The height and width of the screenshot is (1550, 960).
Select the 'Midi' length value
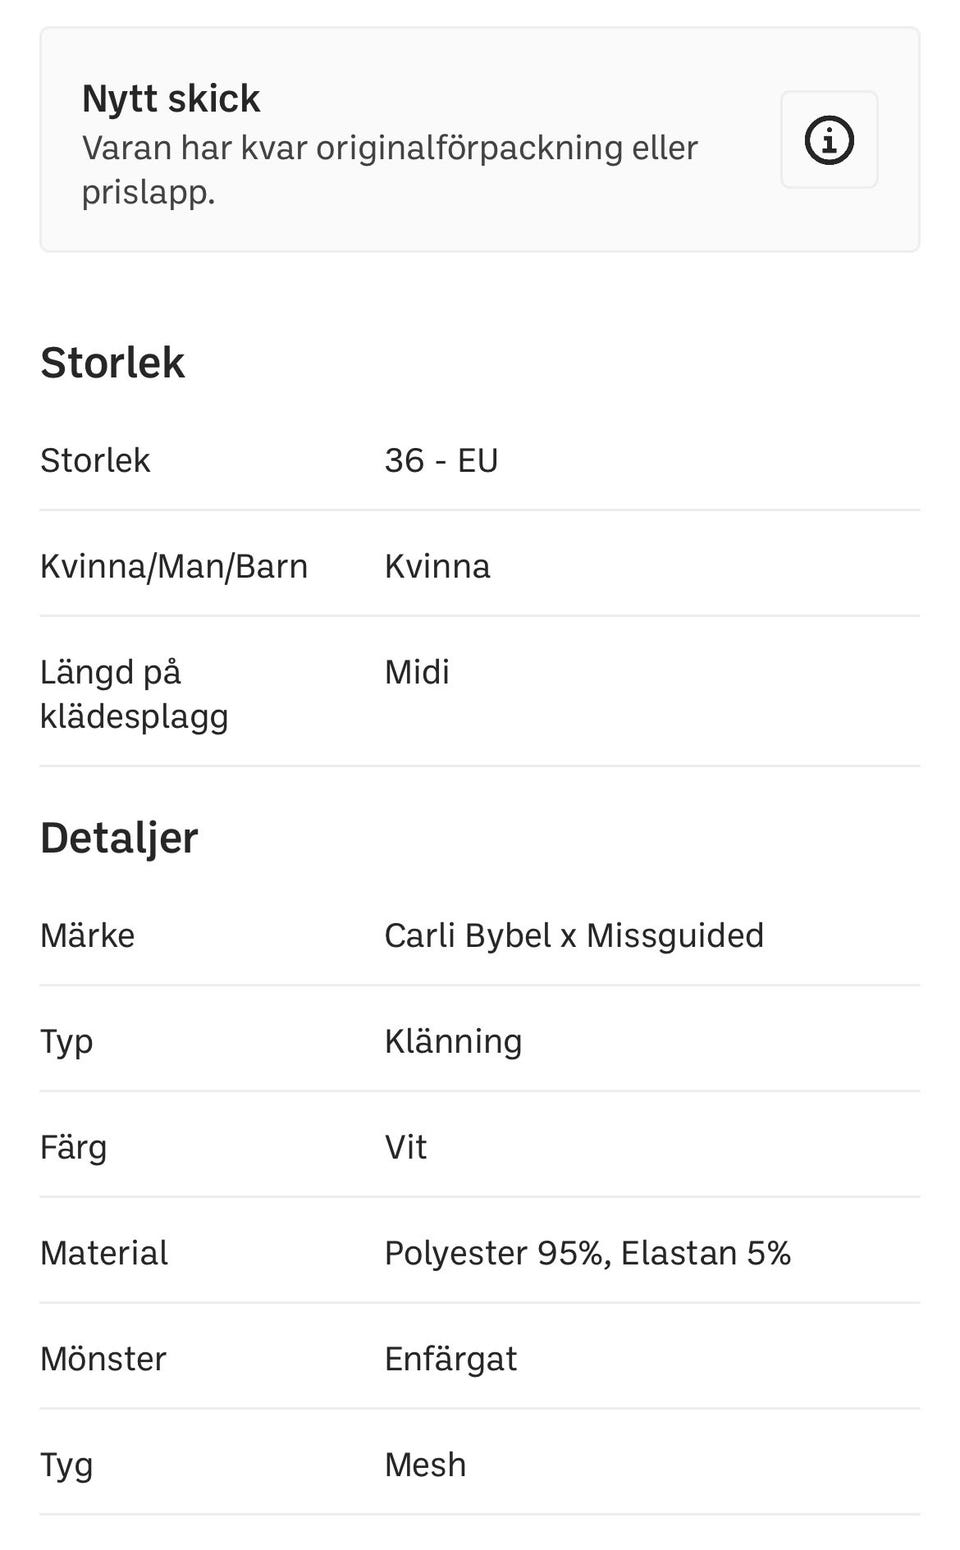tap(417, 672)
